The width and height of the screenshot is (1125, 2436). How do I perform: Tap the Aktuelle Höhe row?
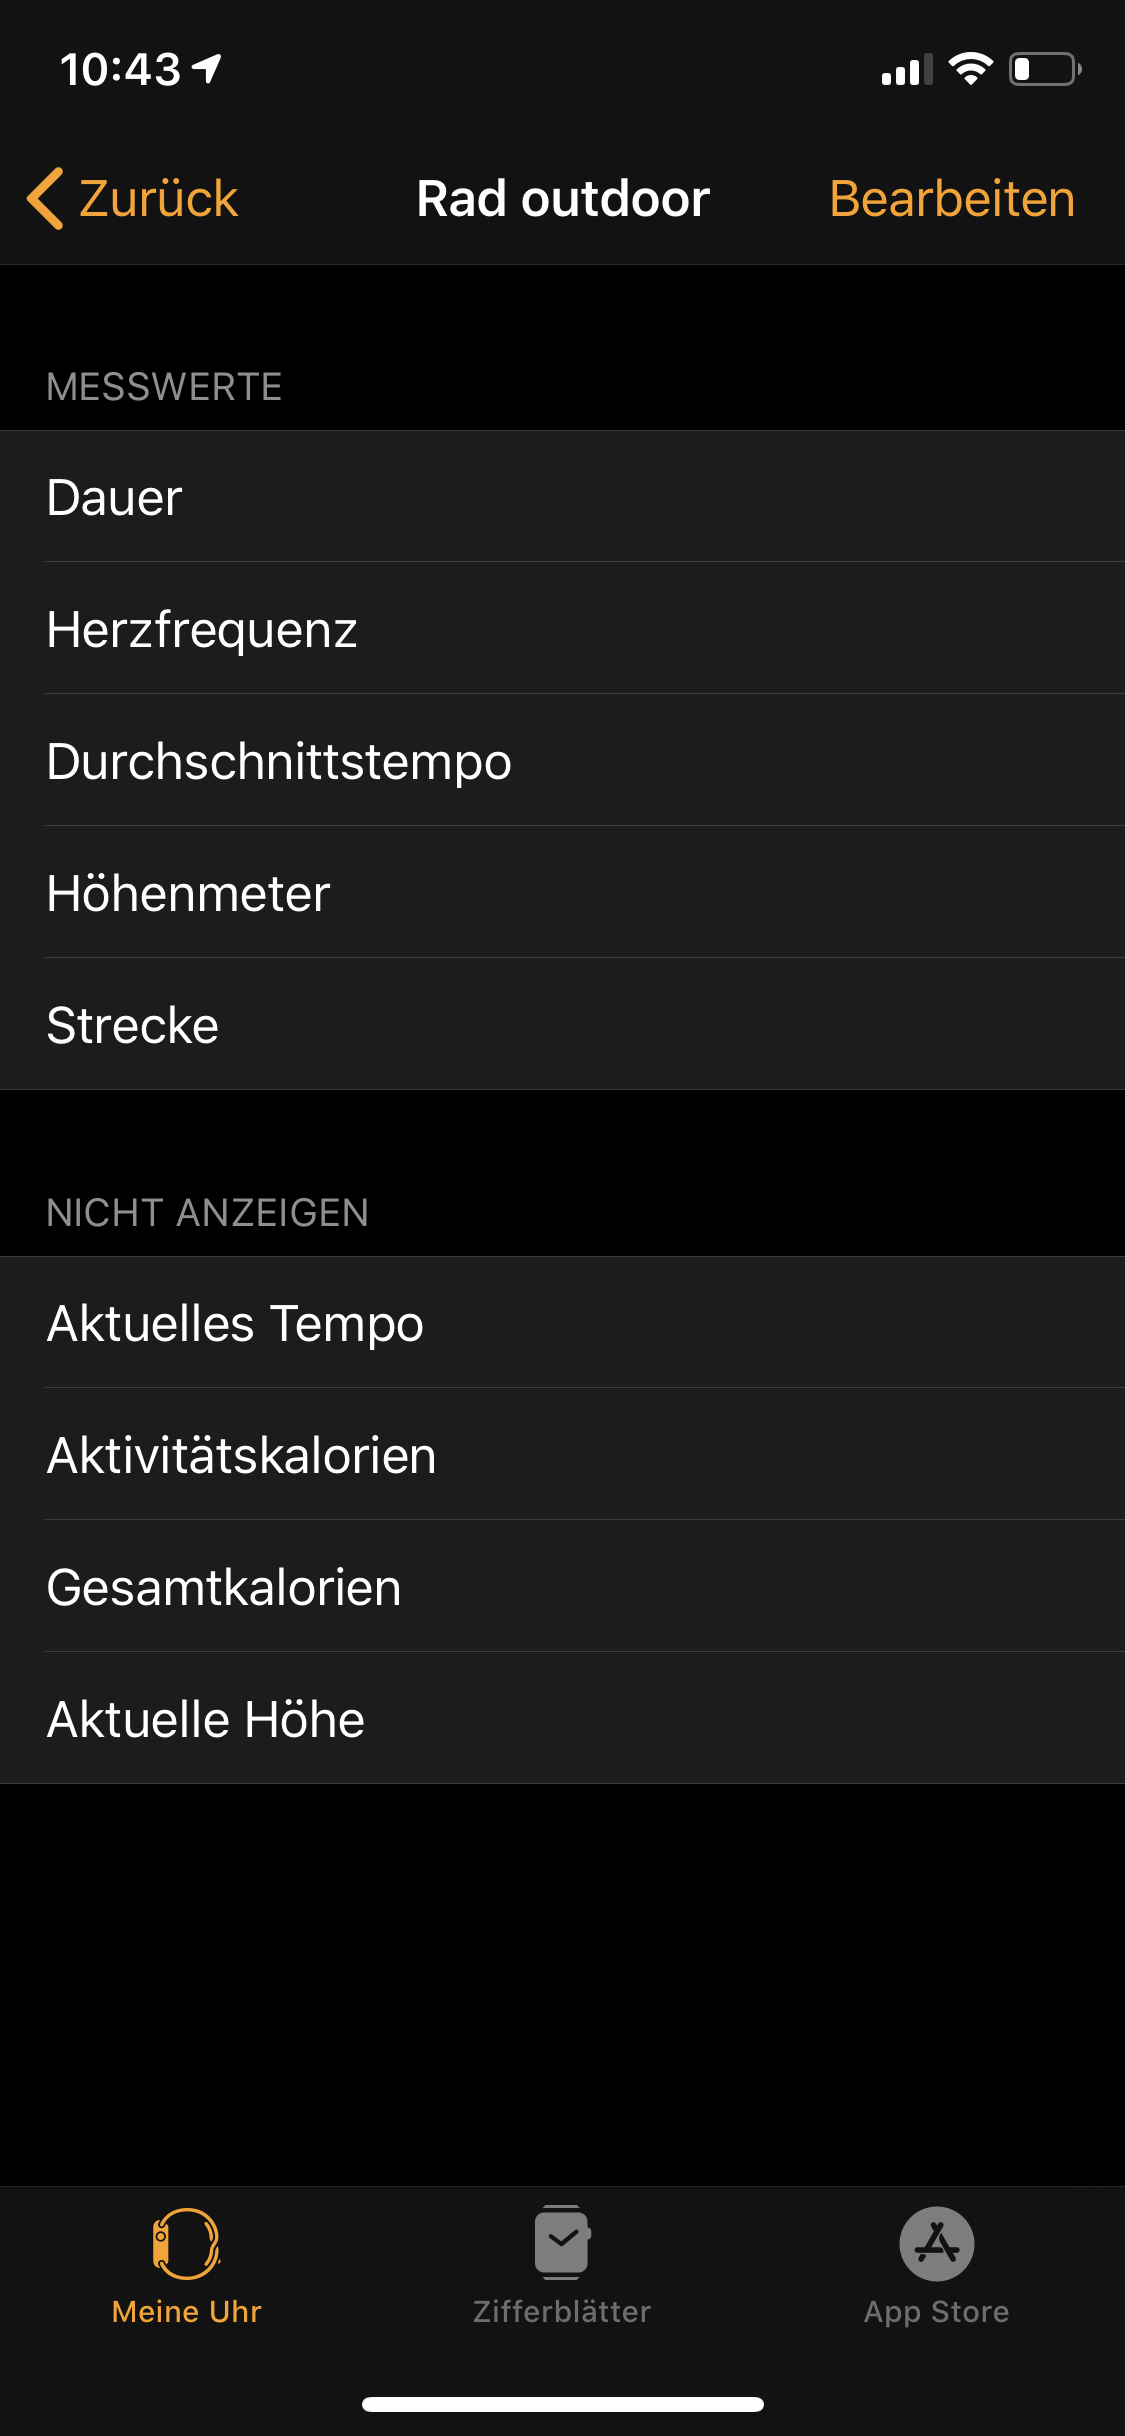pyautogui.click(x=562, y=1719)
